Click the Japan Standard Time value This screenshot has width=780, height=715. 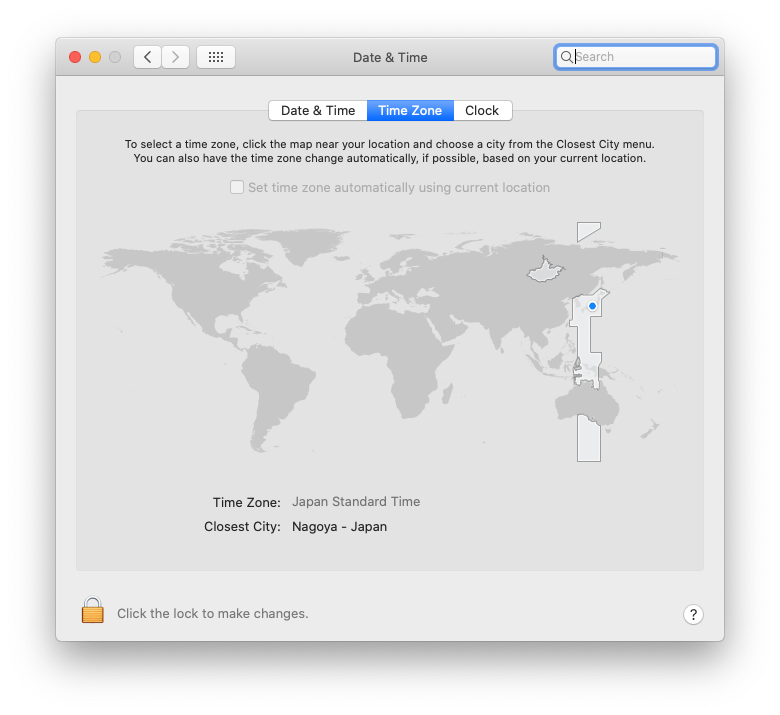coord(356,502)
